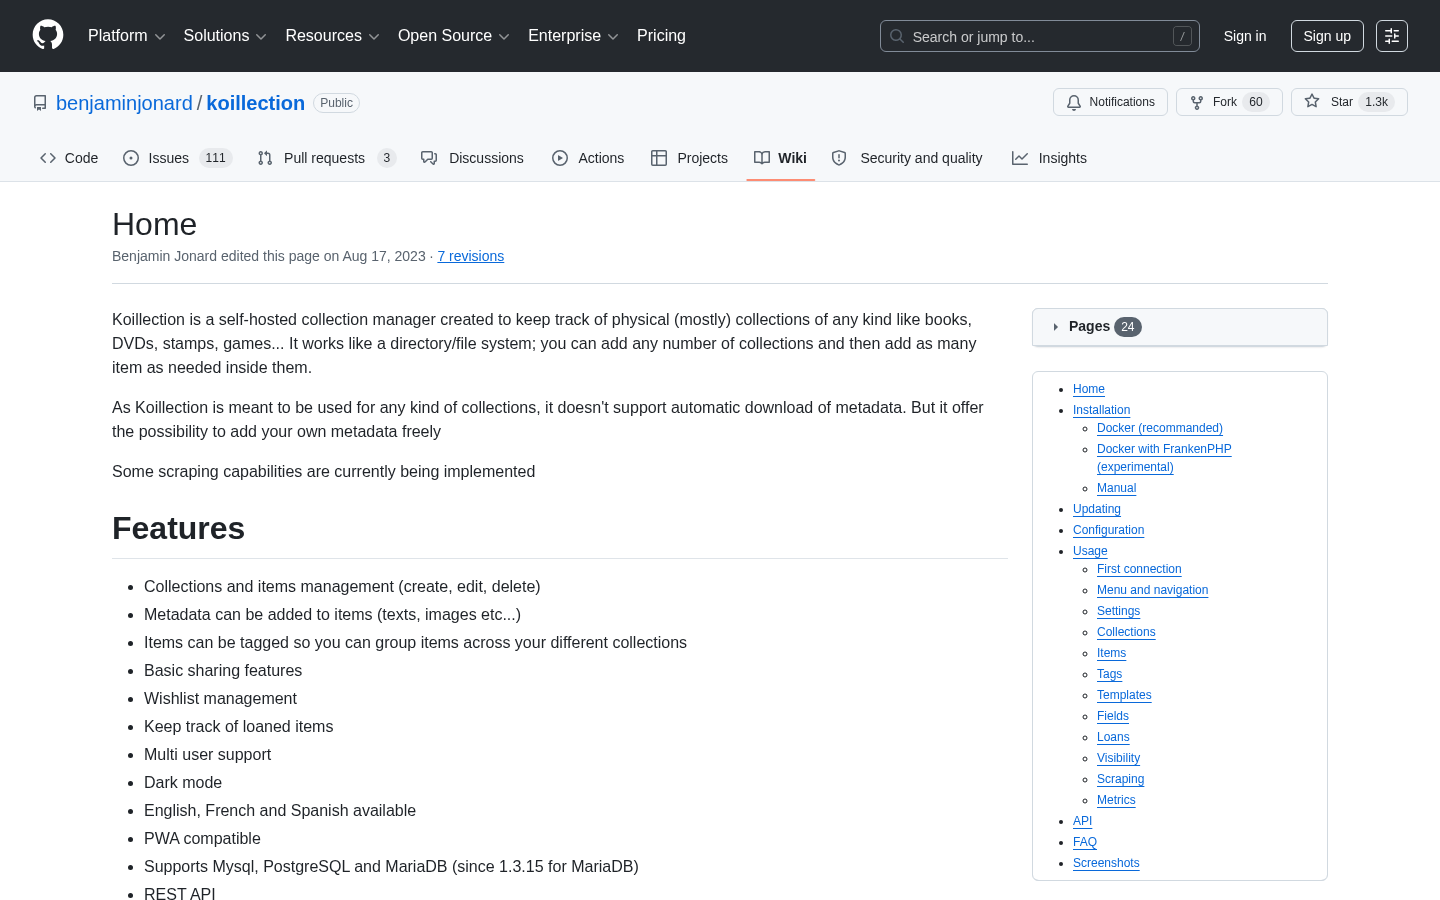This screenshot has width=1440, height=900.
Task: Open the Usage wiki page
Action: coord(1090,551)
